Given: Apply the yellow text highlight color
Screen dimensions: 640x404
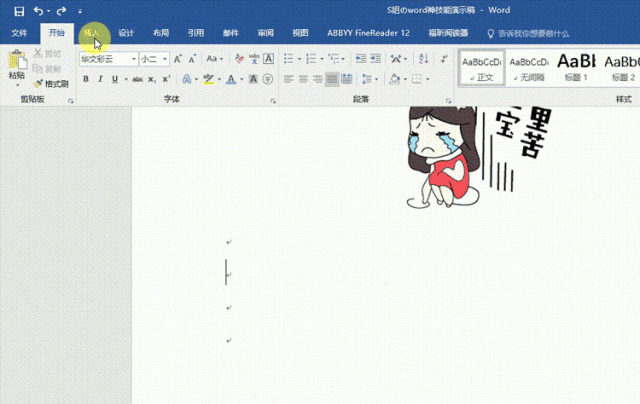Looking at the screenshot, I should pyautogui.click(x=209, y=79).
